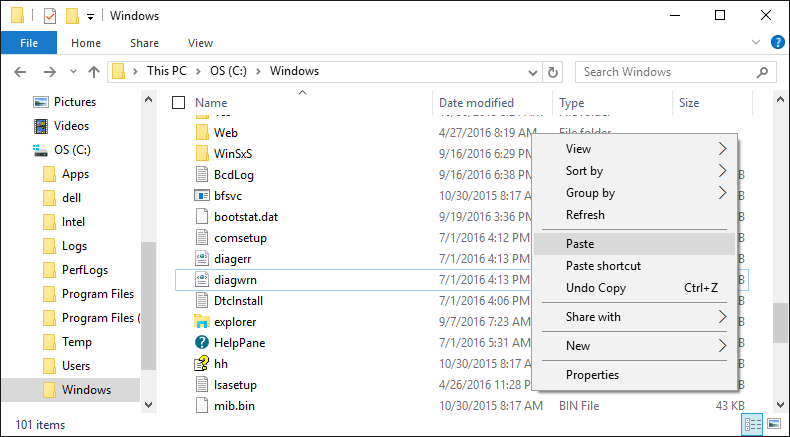Choose Paste shortcut from context menu
The height and width of the screenshot is (437, 790).
tap(634, 266)
